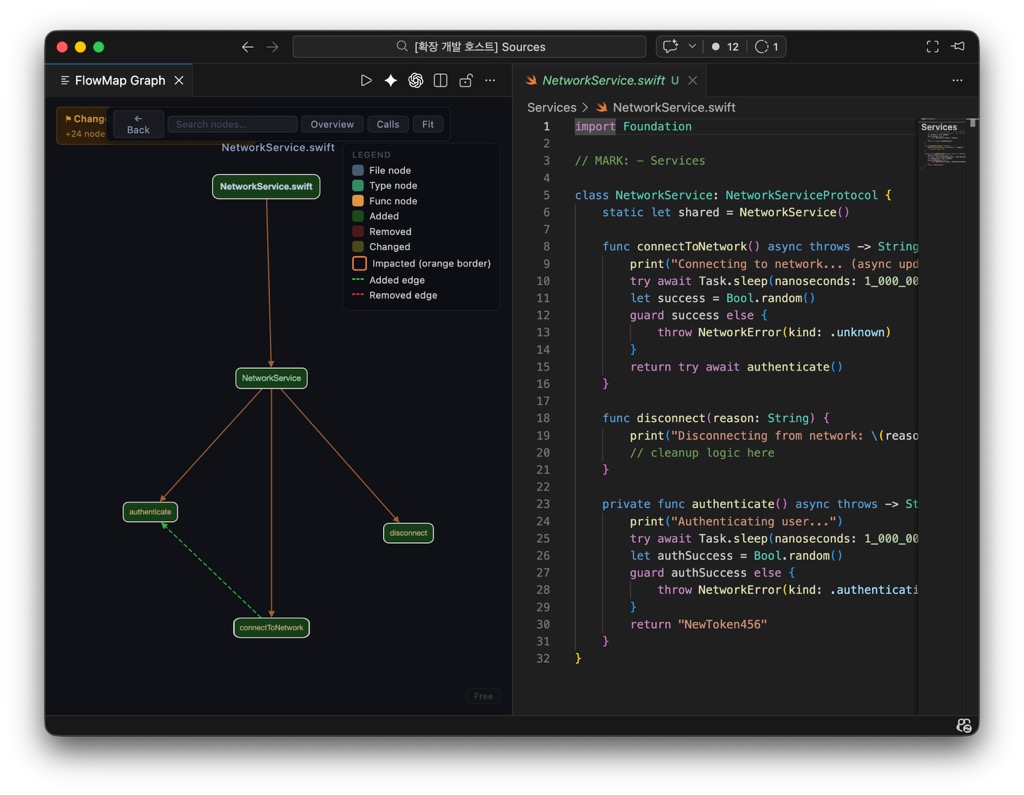Toggle fullscreen layout icon at top right
The height and width of the screenshot is (795, 1024).
pos(933,46)
